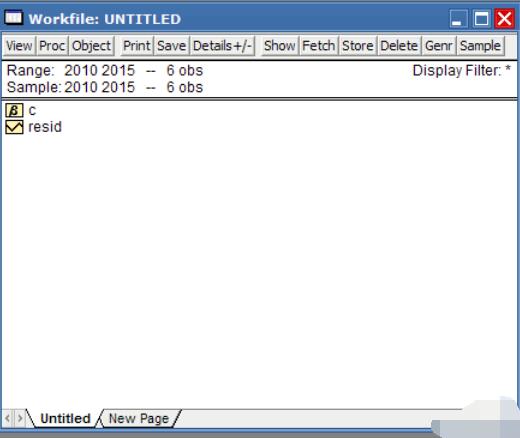
Task: Open the View menu
Action: (x=19, y=46)
